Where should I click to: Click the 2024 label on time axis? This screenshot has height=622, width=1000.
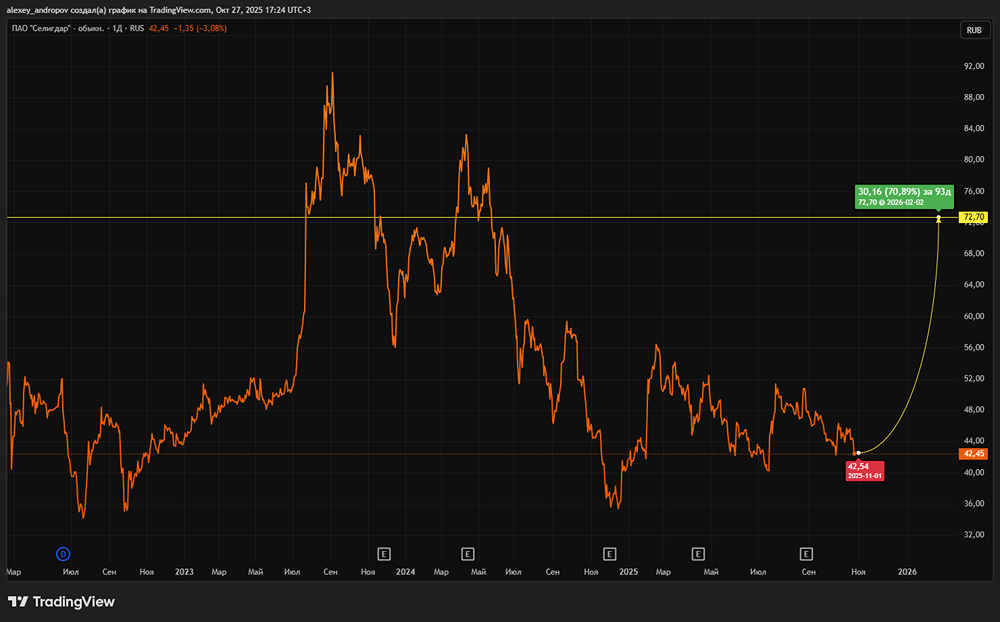406,572
